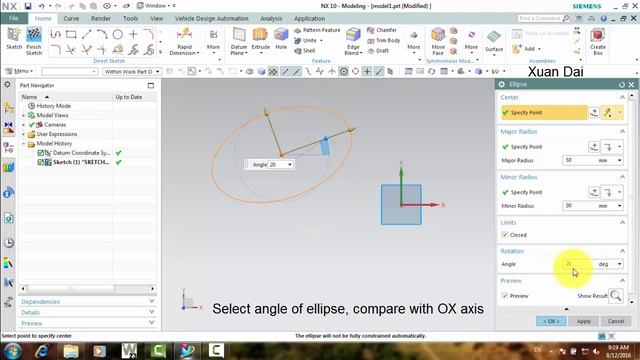640x360 pixels.
Task: Open Angle deg dropdown in dialog
Action: (619, 264)
